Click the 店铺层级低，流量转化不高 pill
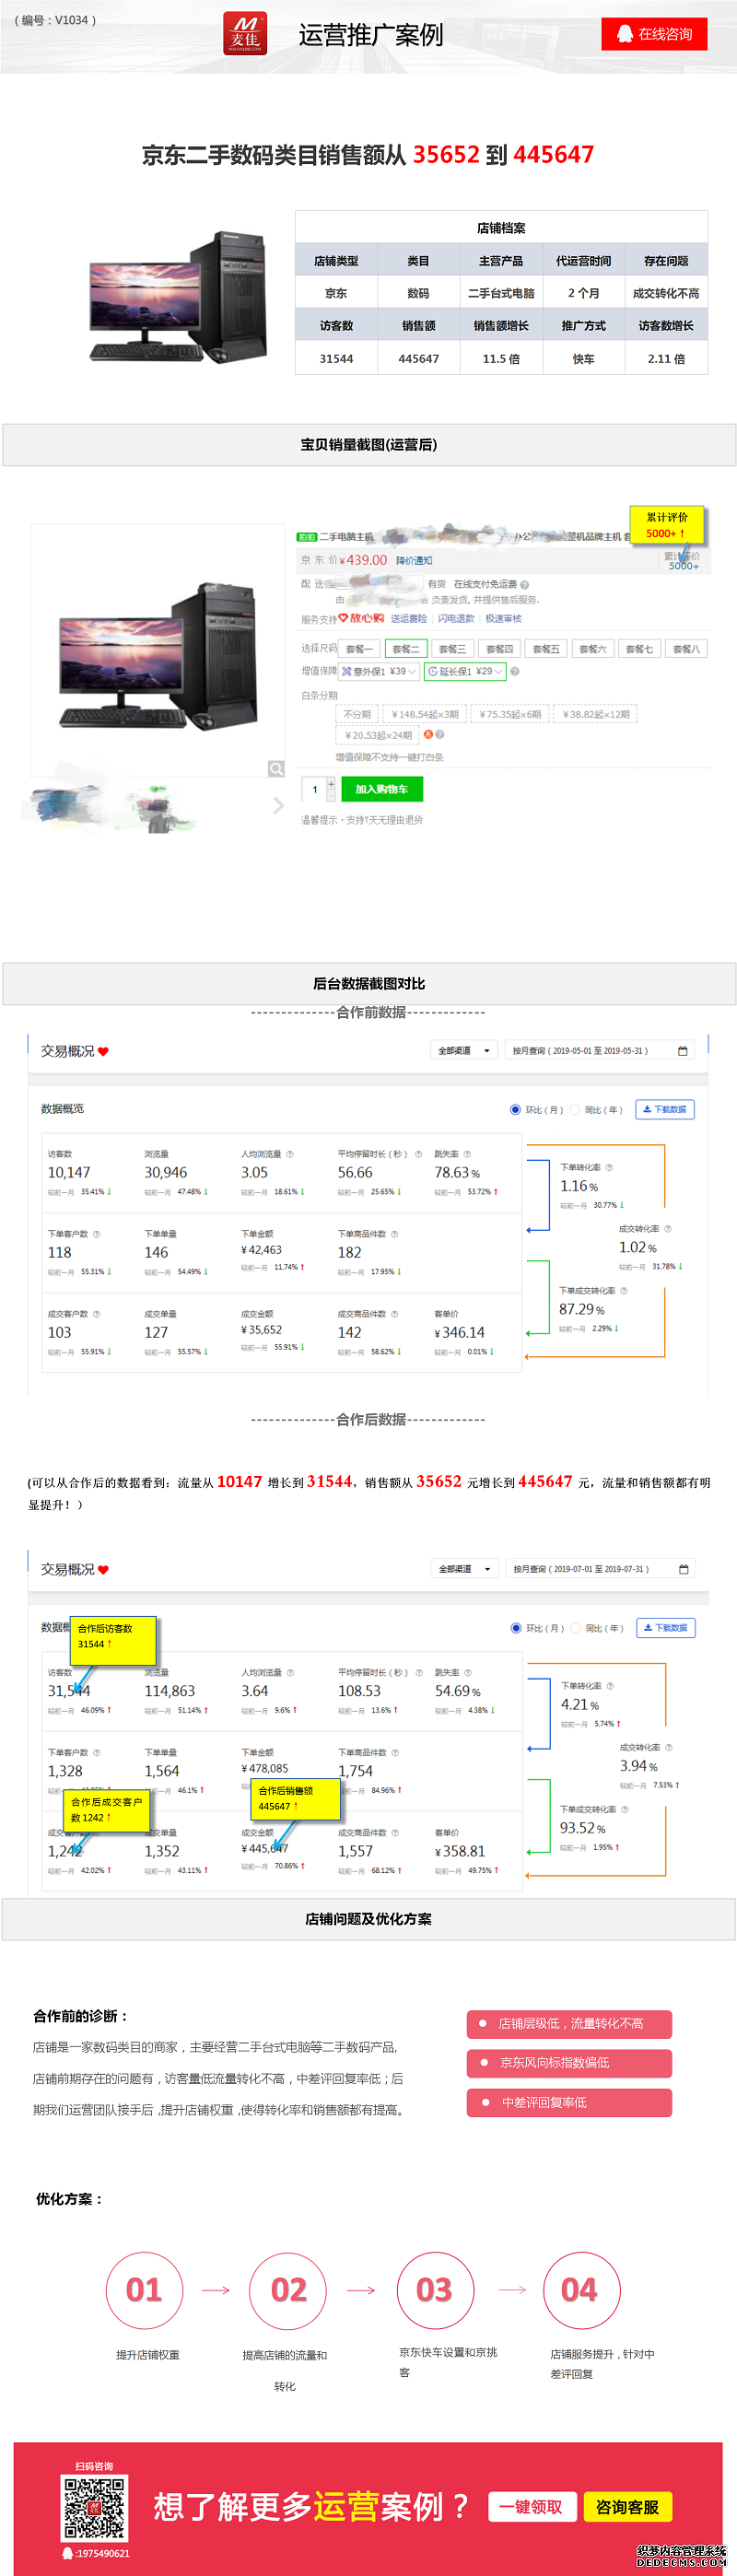Screen dimensions: 737x2576 tap(569, 2024)
